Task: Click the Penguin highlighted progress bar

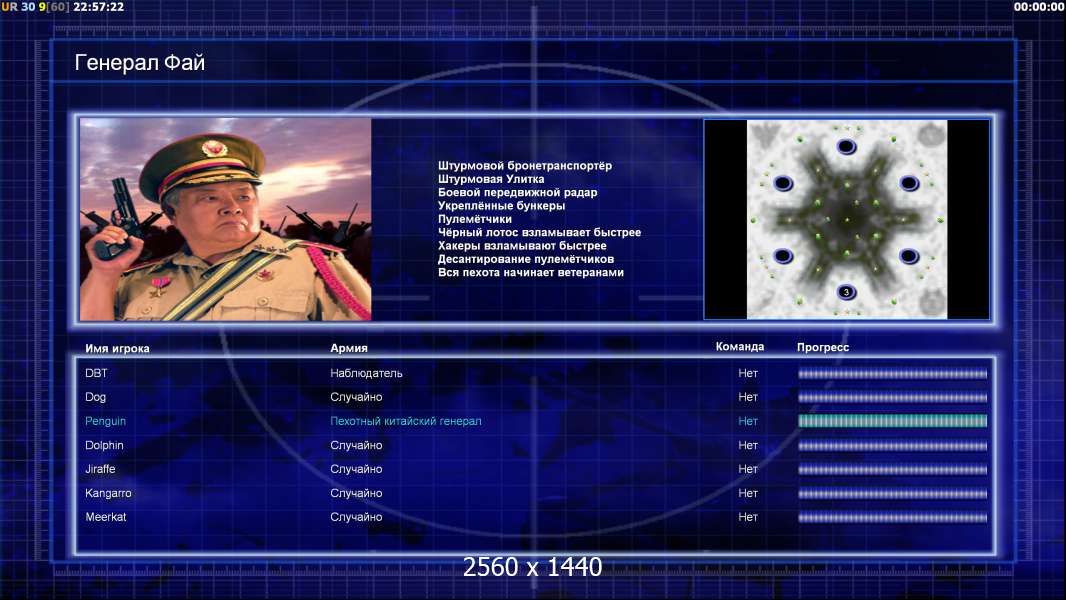Action: pos(893,421)
